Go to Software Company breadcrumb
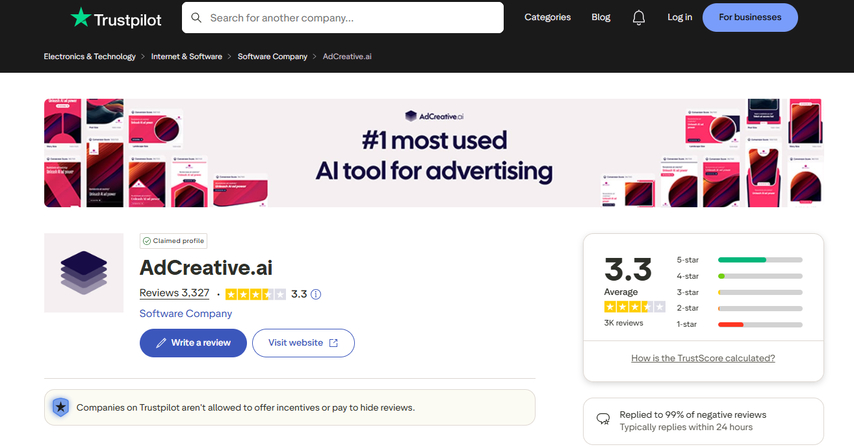854x447 pixels. point(272,57)
